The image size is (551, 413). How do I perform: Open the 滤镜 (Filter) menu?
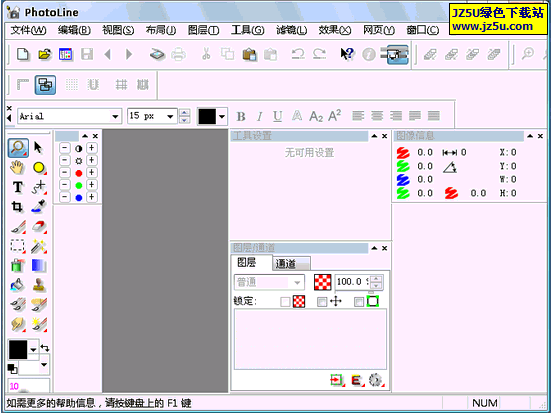pyautogui.click(x=291, y=30)
